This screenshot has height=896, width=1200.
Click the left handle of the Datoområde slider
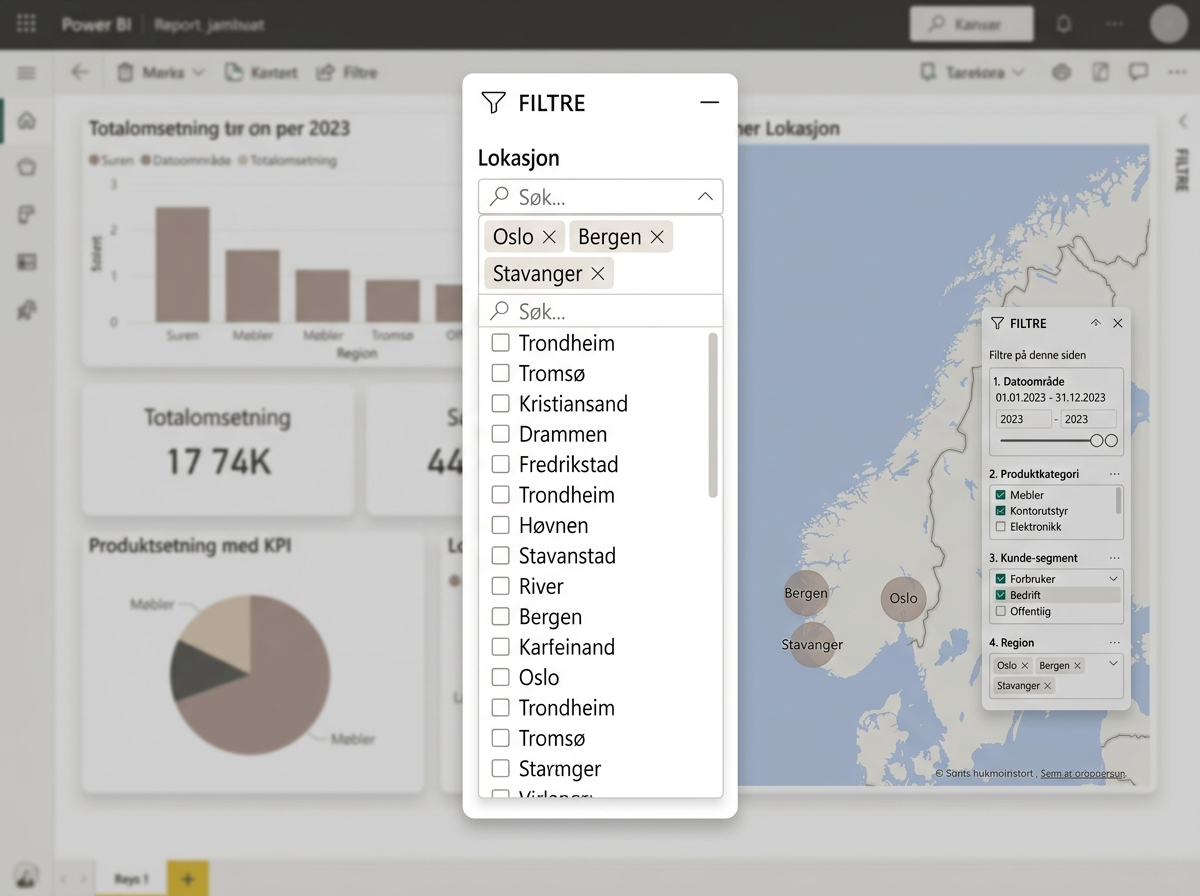point(1097,441)
